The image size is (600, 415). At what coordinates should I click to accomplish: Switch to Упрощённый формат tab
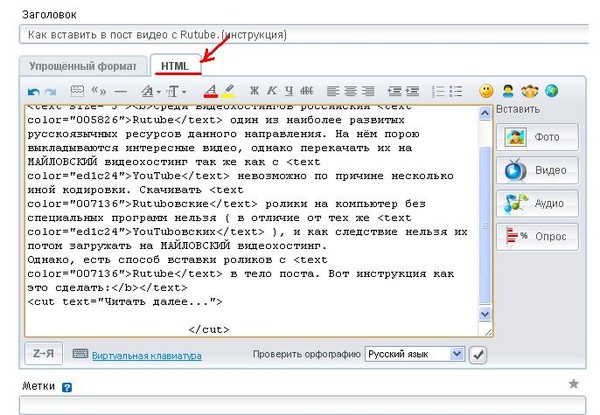[x=83, y=66]
